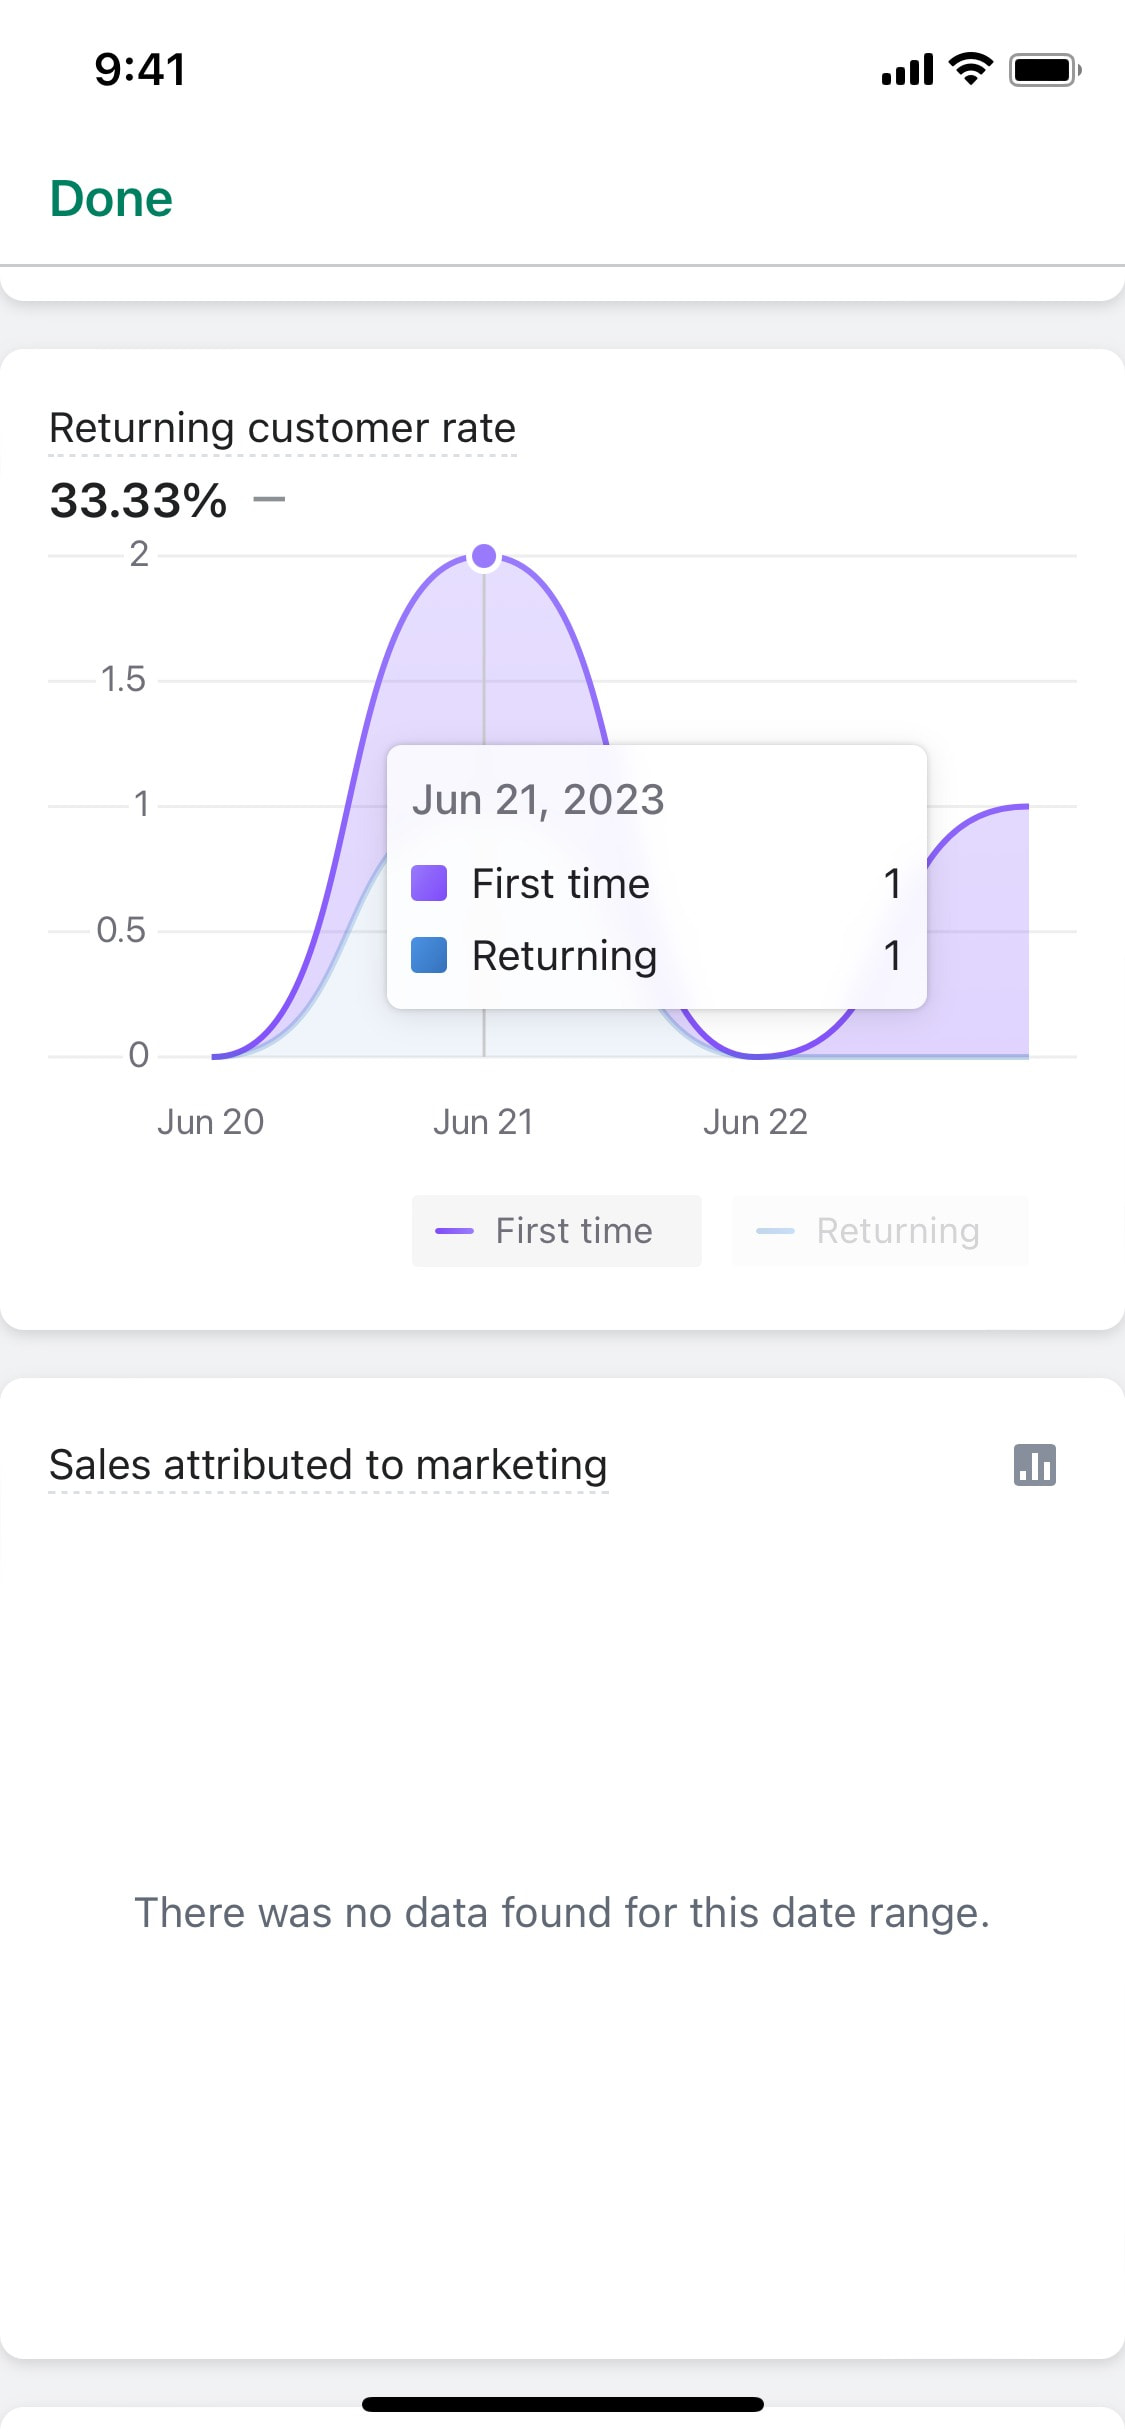Open Returning customer rate report title
This screenshot has height=2436, width=1125.
[282, 428]
